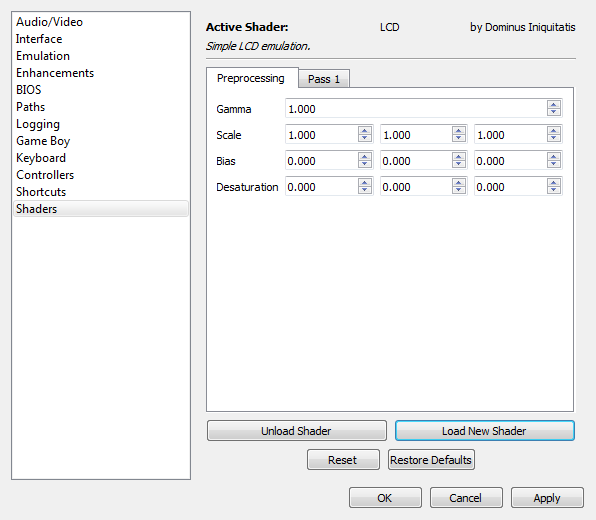The width and height of the screenshot is (596, 520).
Task: Increase the third Scale value
Action: point(554,130)
